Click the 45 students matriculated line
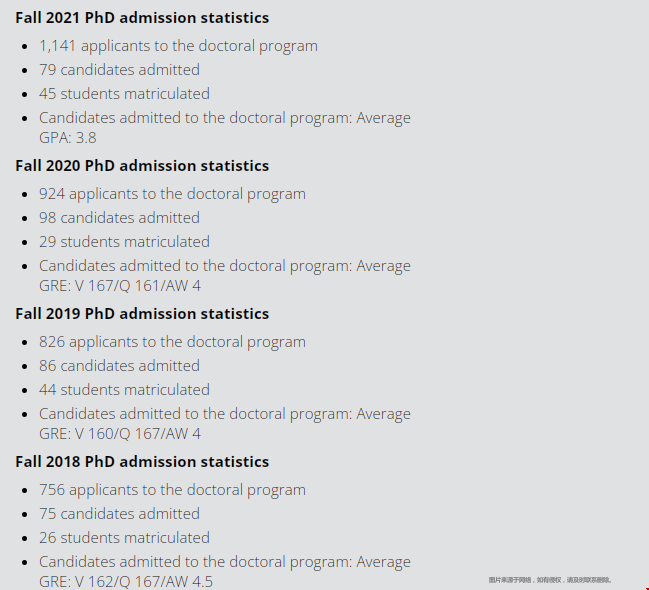 [x=124, y=94]
